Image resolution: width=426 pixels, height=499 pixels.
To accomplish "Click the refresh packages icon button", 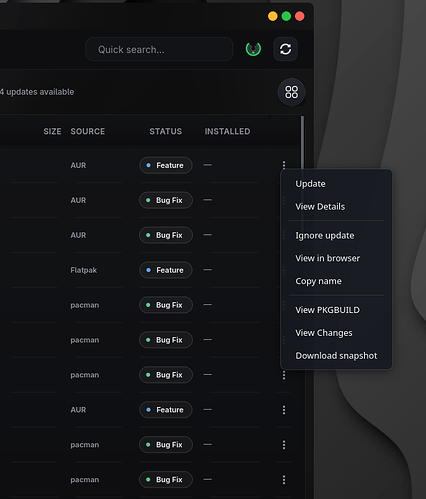I will (285, 49).
